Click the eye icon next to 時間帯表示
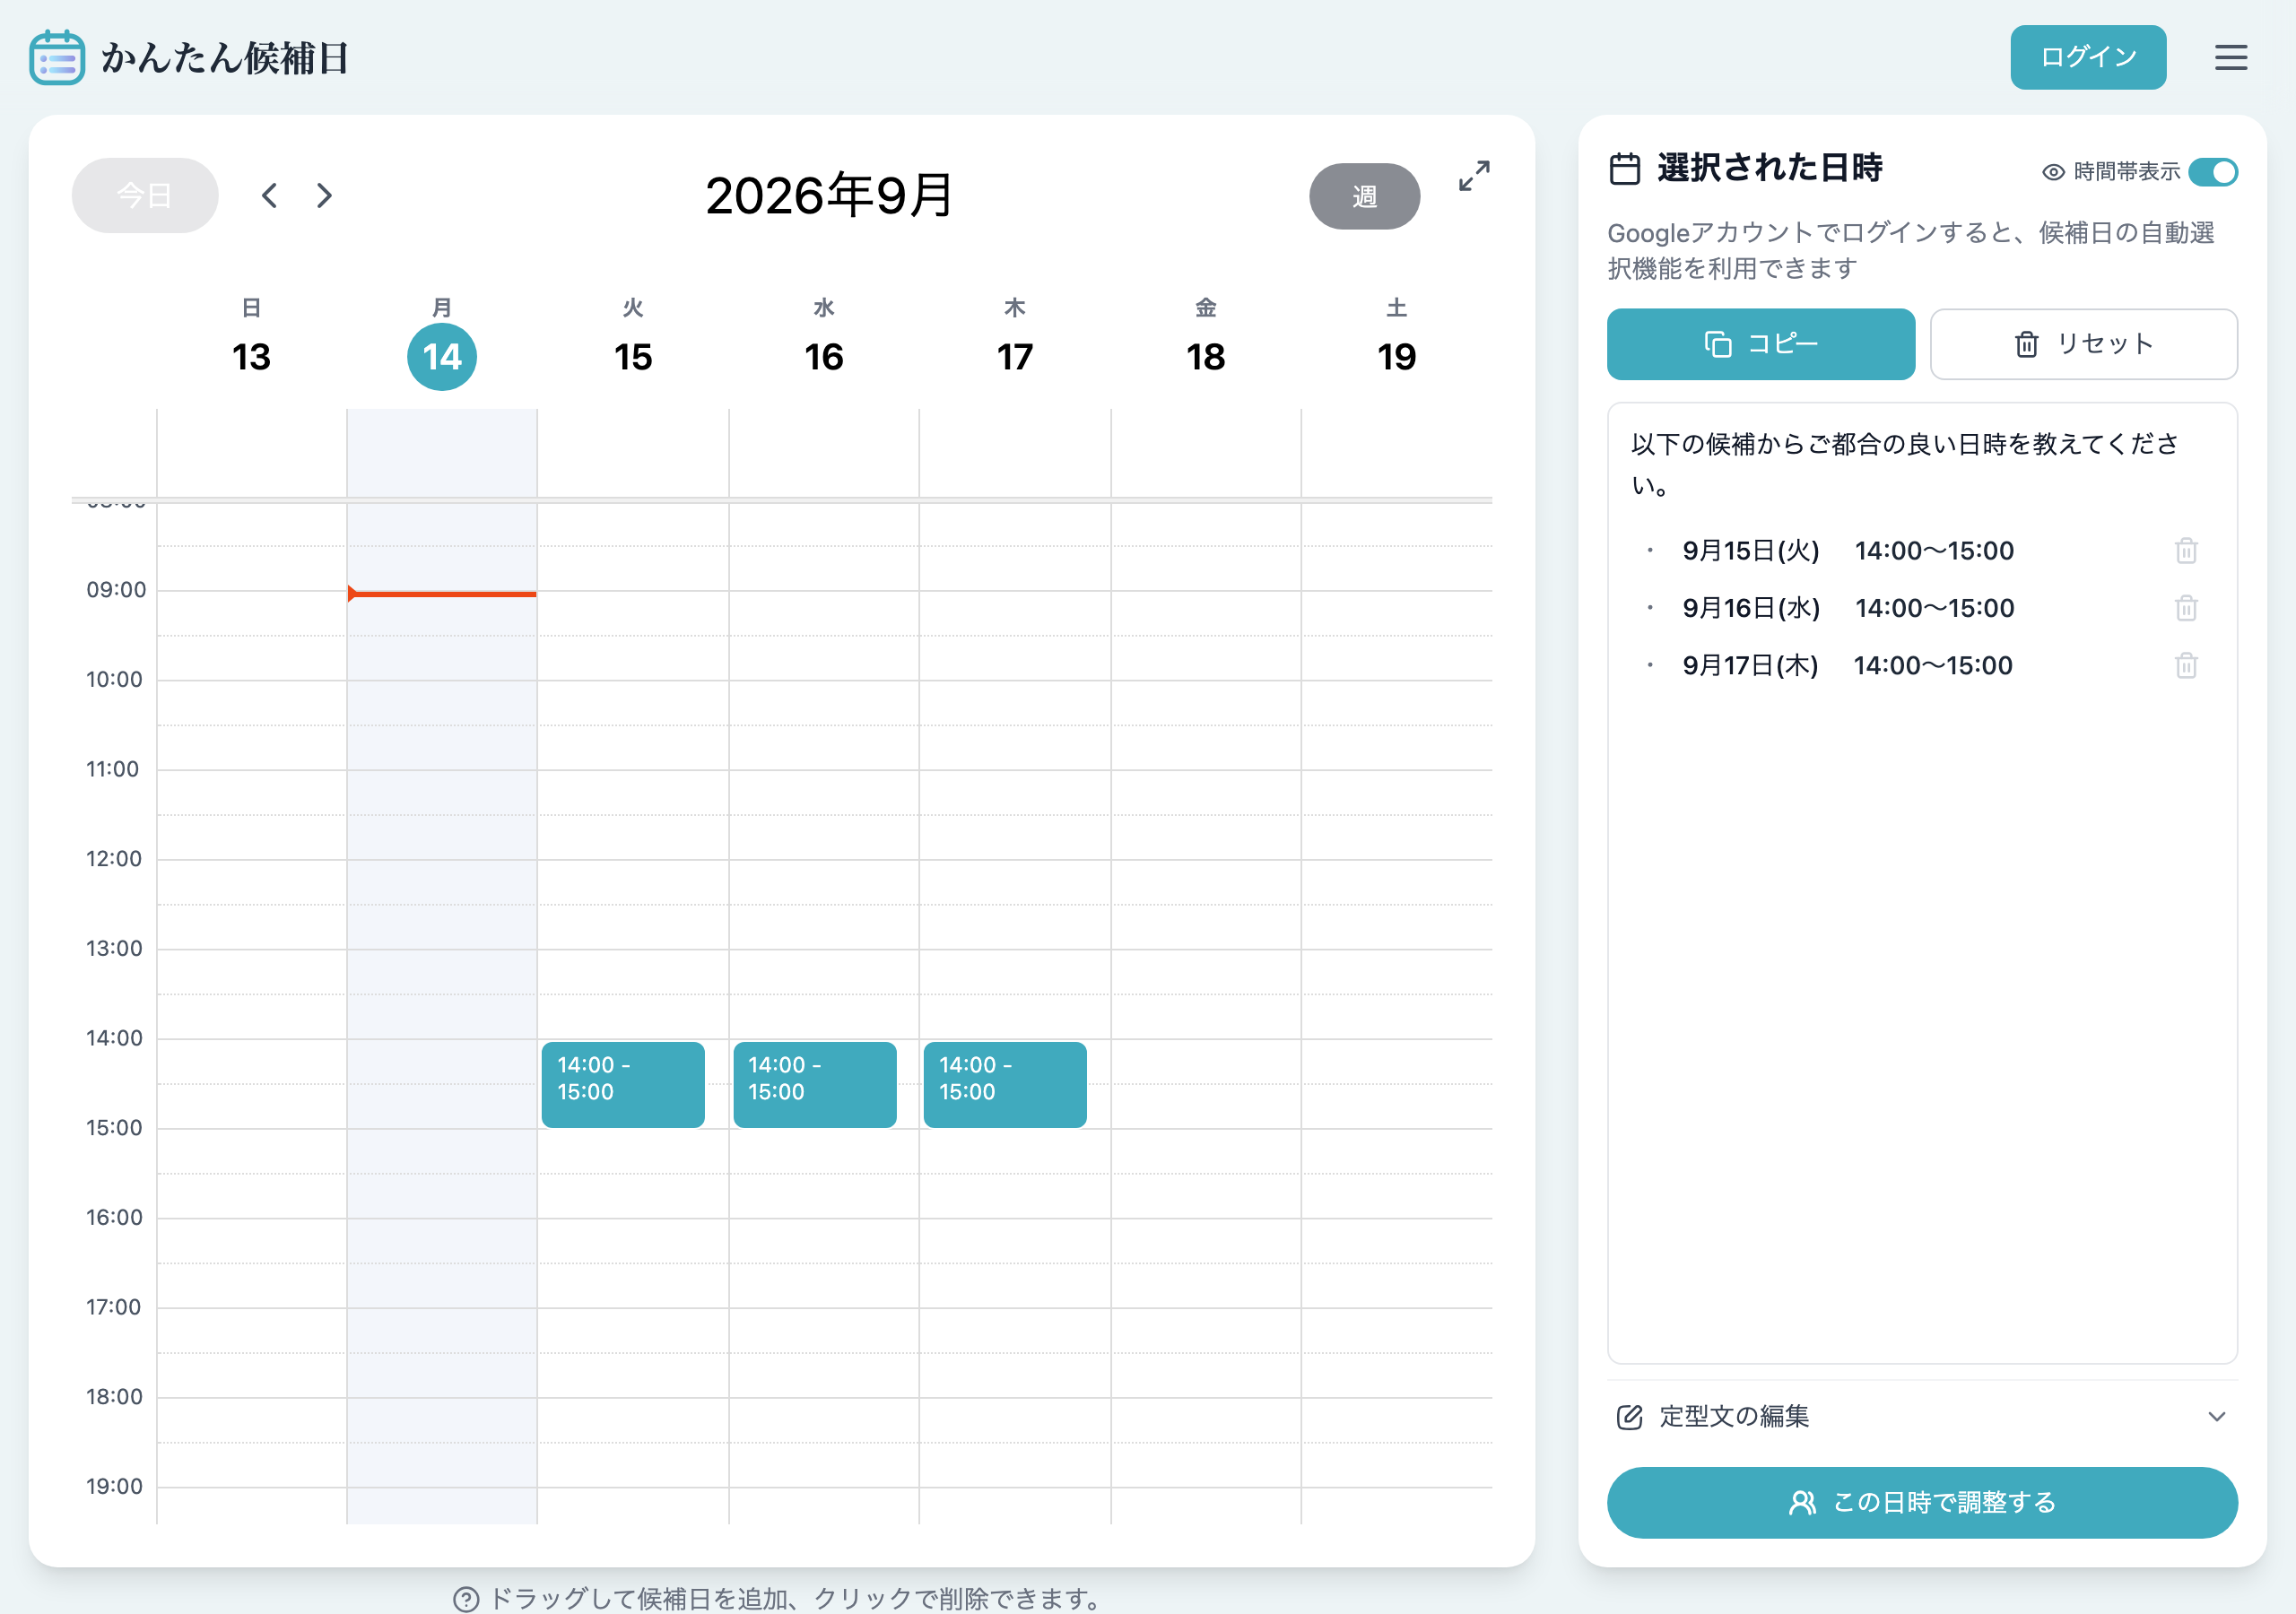 click(2053, 172)
